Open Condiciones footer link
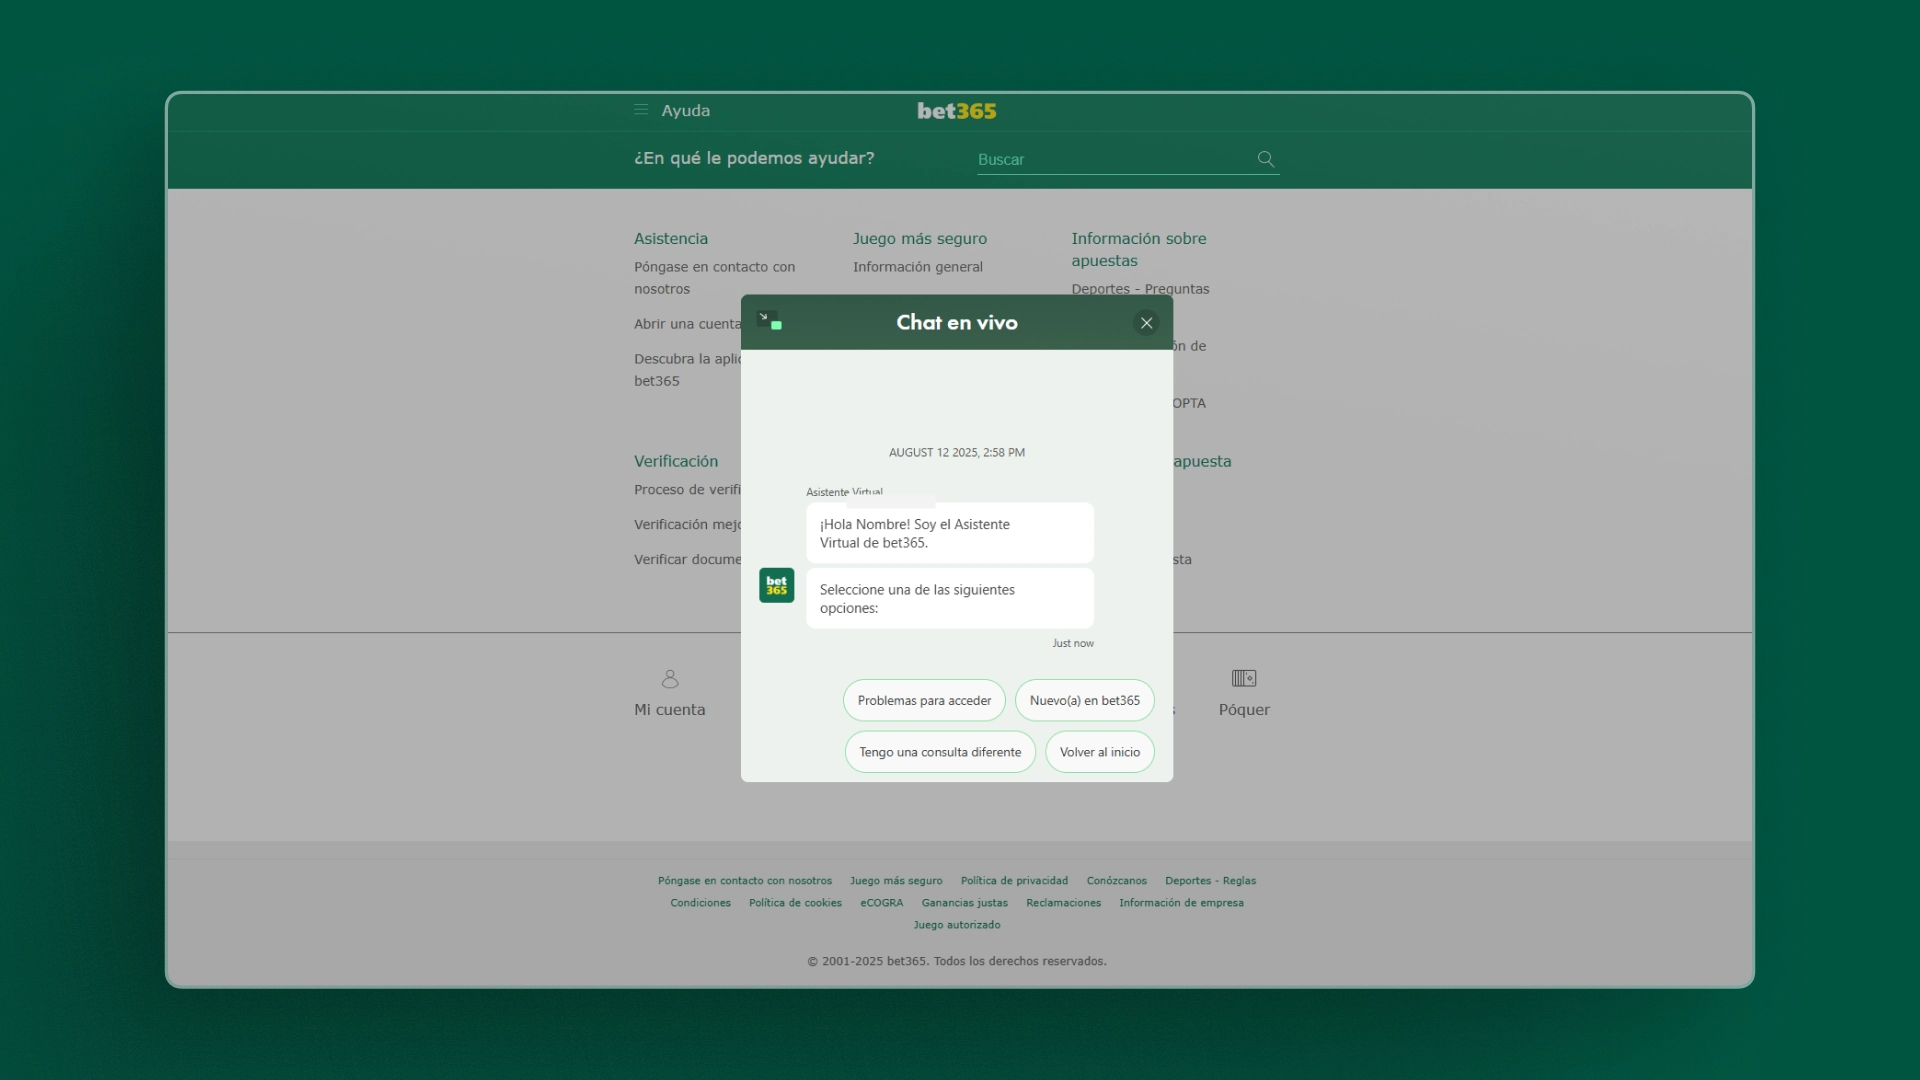This screenshot has width=1920, height=1080. [700, 903]
